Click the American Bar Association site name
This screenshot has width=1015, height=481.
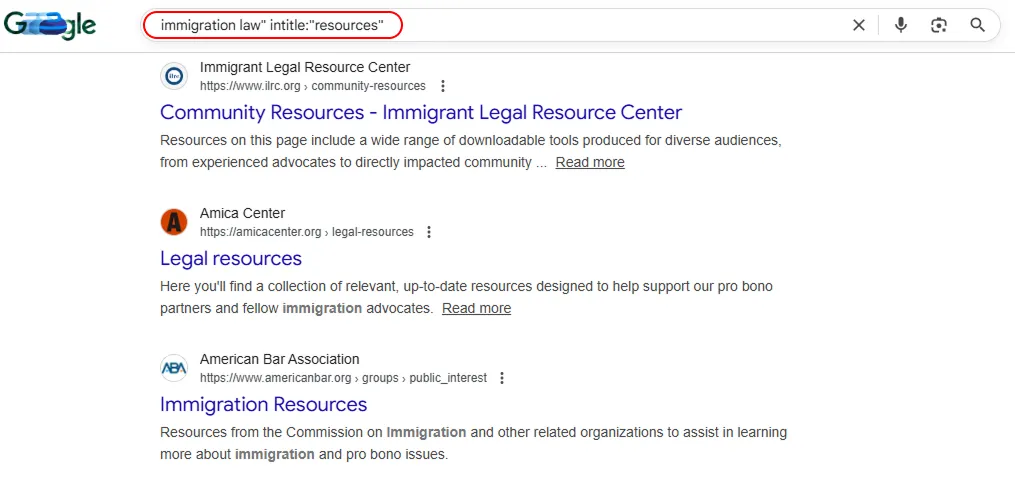point(280,359)
